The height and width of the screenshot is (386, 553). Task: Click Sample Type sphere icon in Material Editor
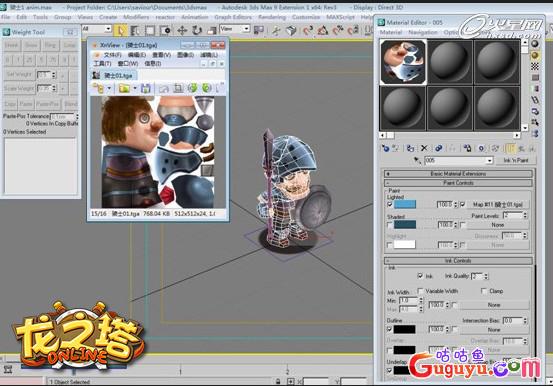[535, 44]
